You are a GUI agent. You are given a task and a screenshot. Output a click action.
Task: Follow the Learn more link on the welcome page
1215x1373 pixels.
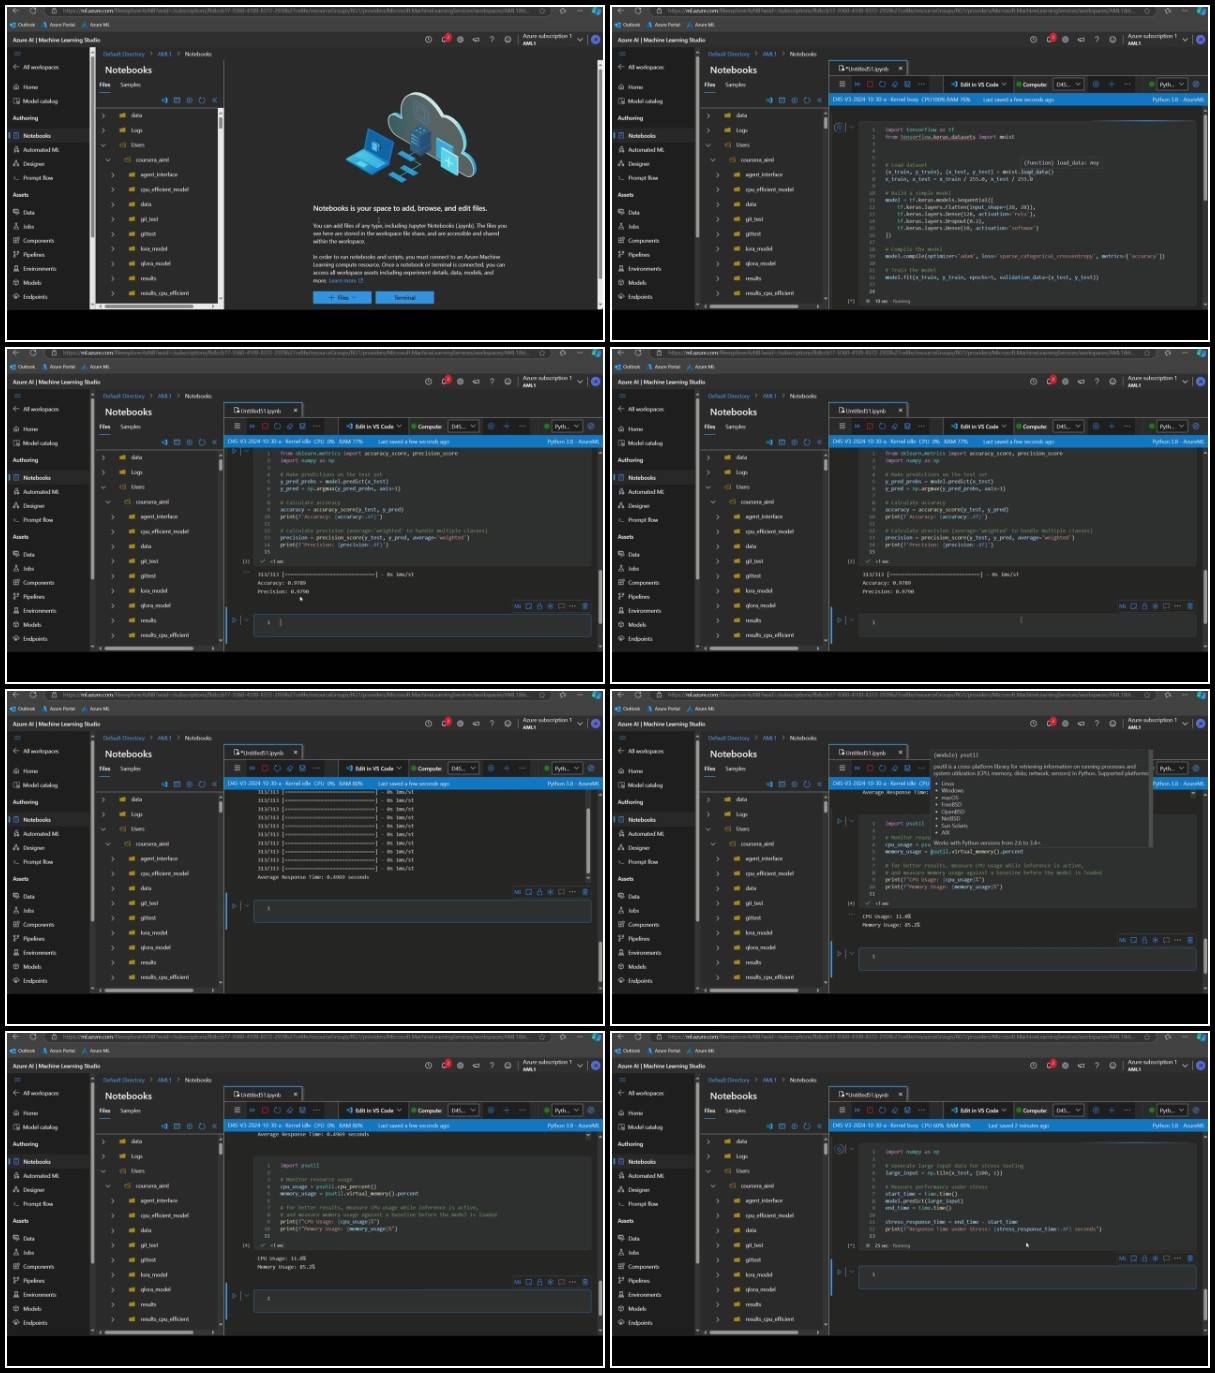pos(345,281)
